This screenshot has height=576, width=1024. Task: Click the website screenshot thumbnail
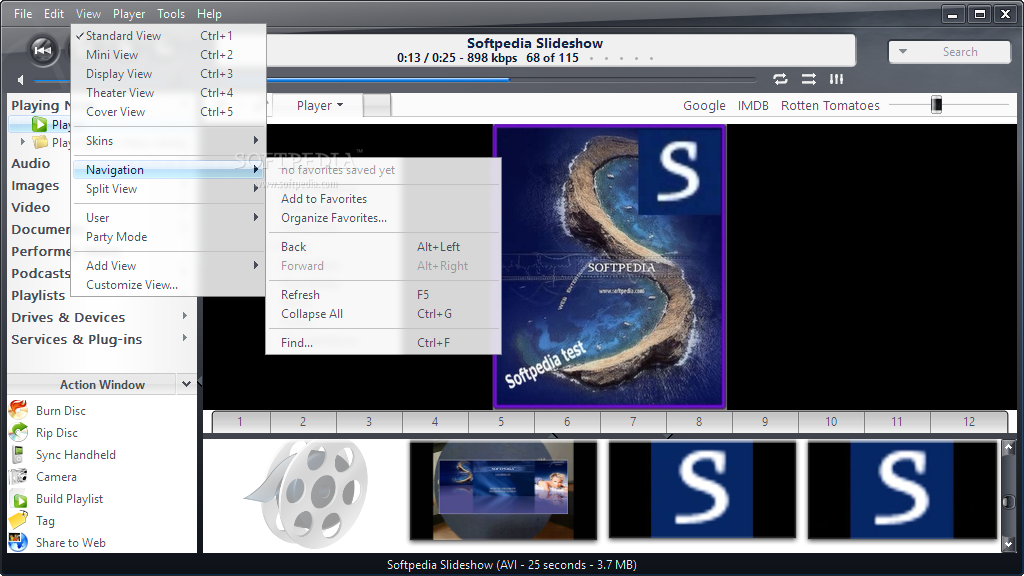coord(503,490)
